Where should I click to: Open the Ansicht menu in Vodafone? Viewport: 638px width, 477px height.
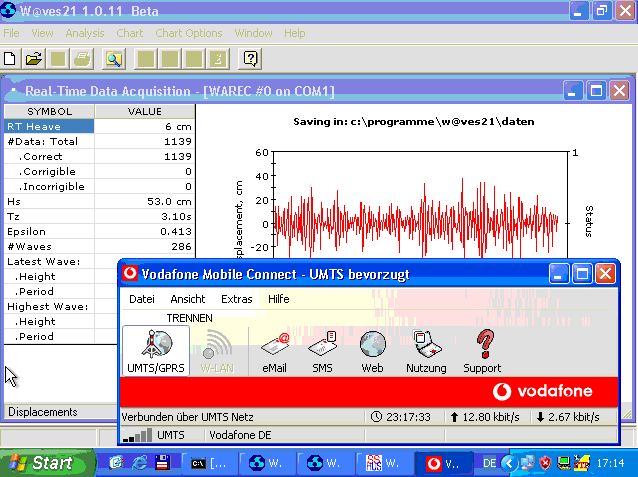[188, 299]
